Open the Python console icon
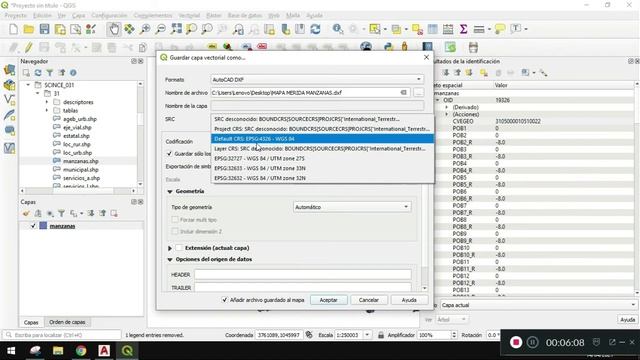The height and width of the screenshot is (360, 640). click(388, 47)
